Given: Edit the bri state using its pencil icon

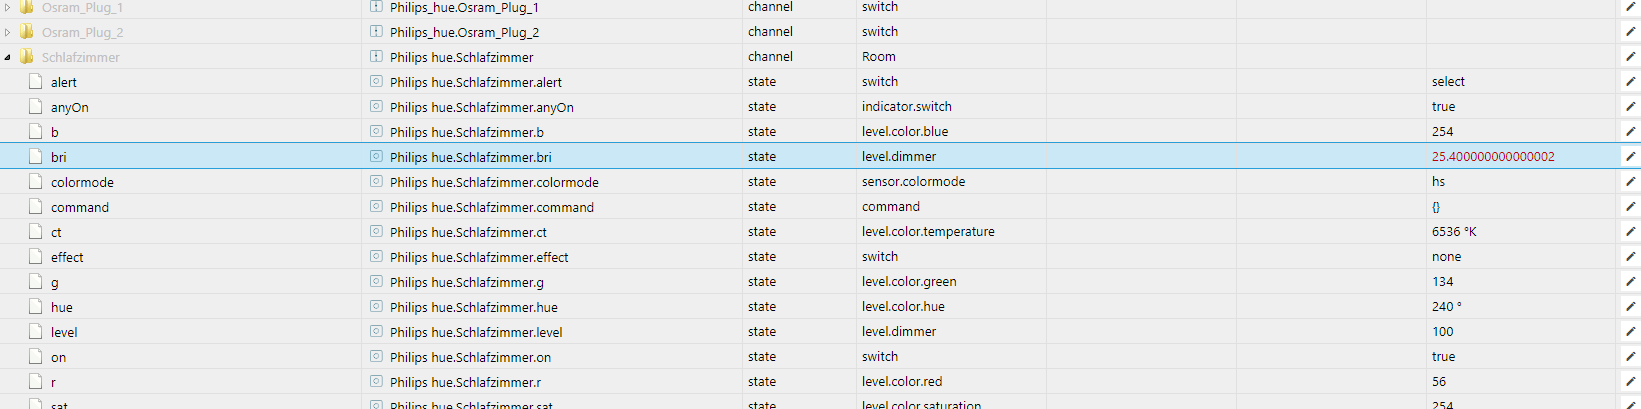Looking at the screenshot, I should (1631, 157).
